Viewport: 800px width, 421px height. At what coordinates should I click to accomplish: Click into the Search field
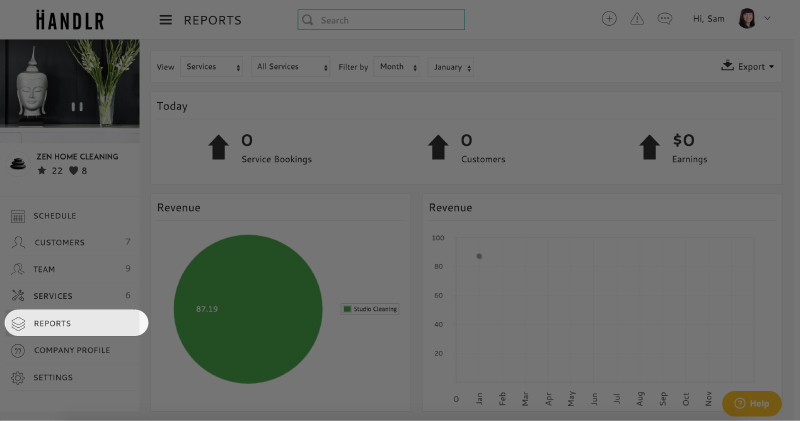click(387, 20)
